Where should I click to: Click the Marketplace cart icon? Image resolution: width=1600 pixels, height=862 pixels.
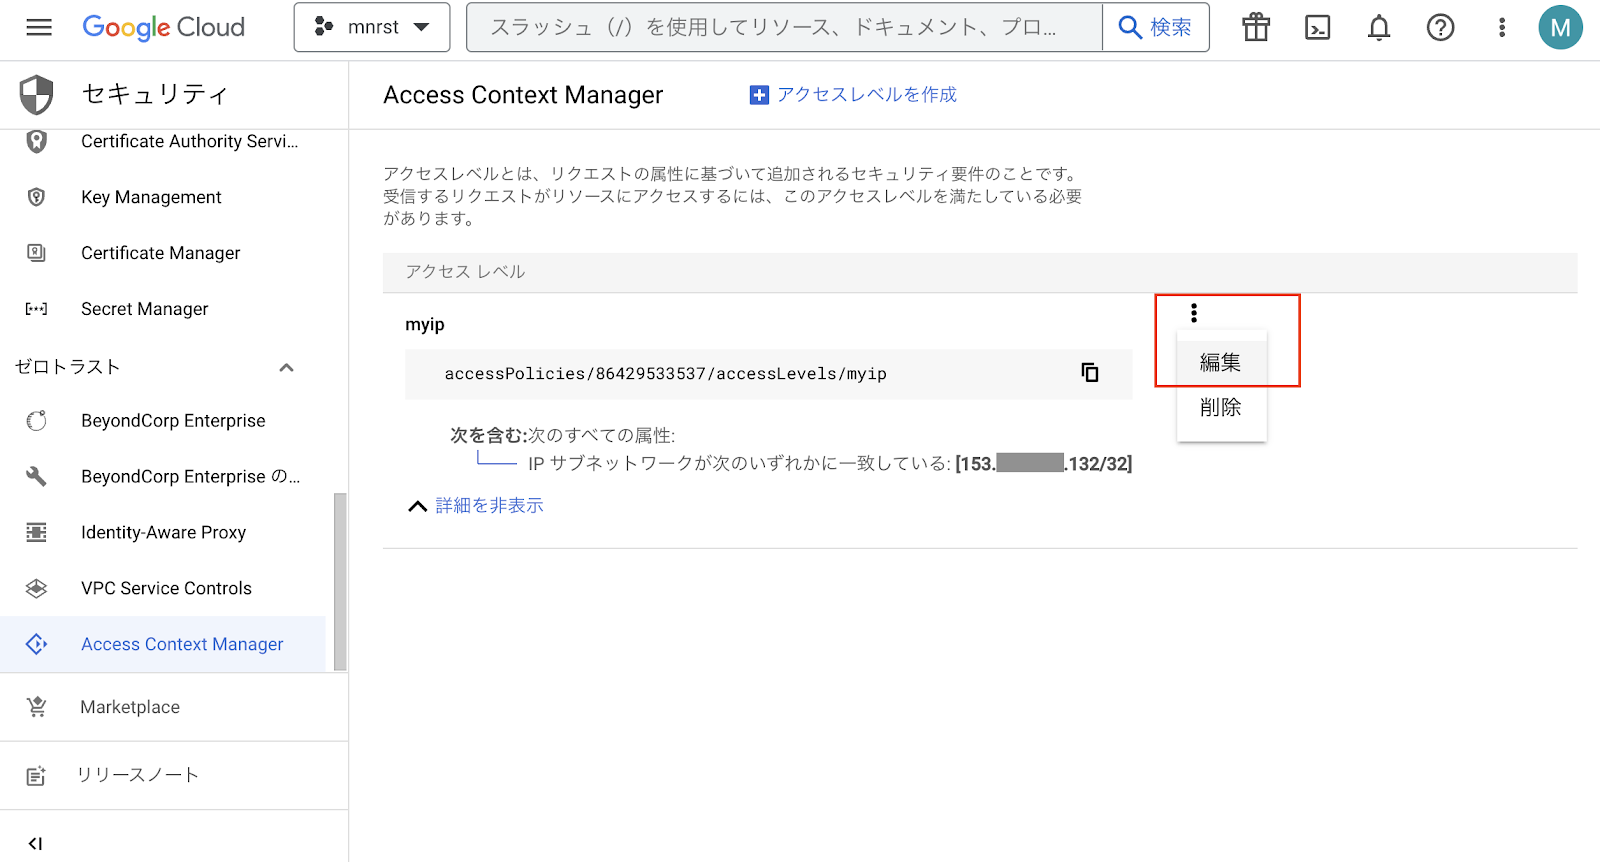pos(36,707)
